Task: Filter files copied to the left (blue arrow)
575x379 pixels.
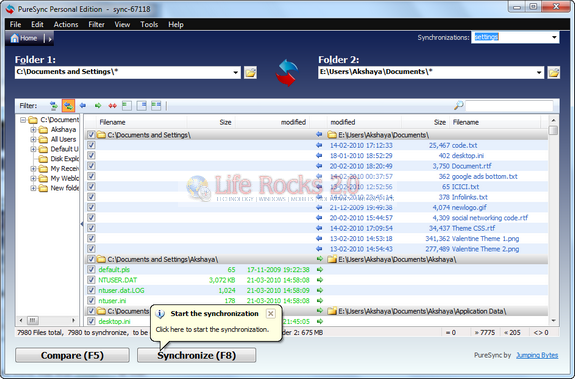Action: point(83,106)
